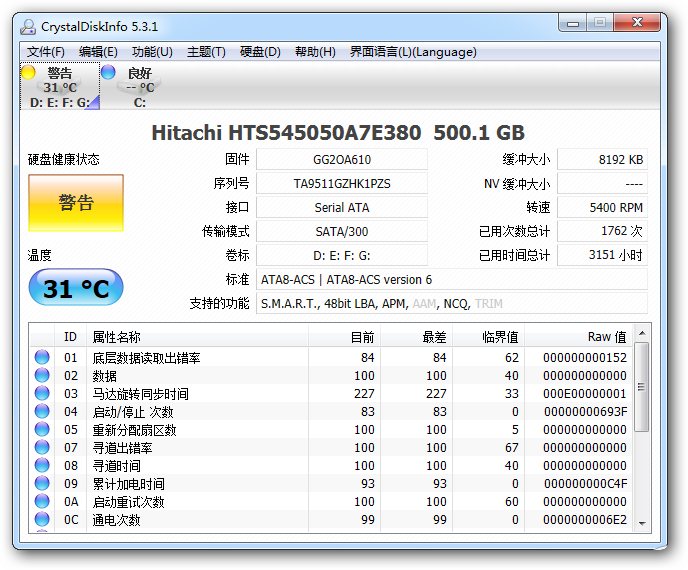
Task: Click the serial number field TA9511GZHK1PZS
Action: 342,183
